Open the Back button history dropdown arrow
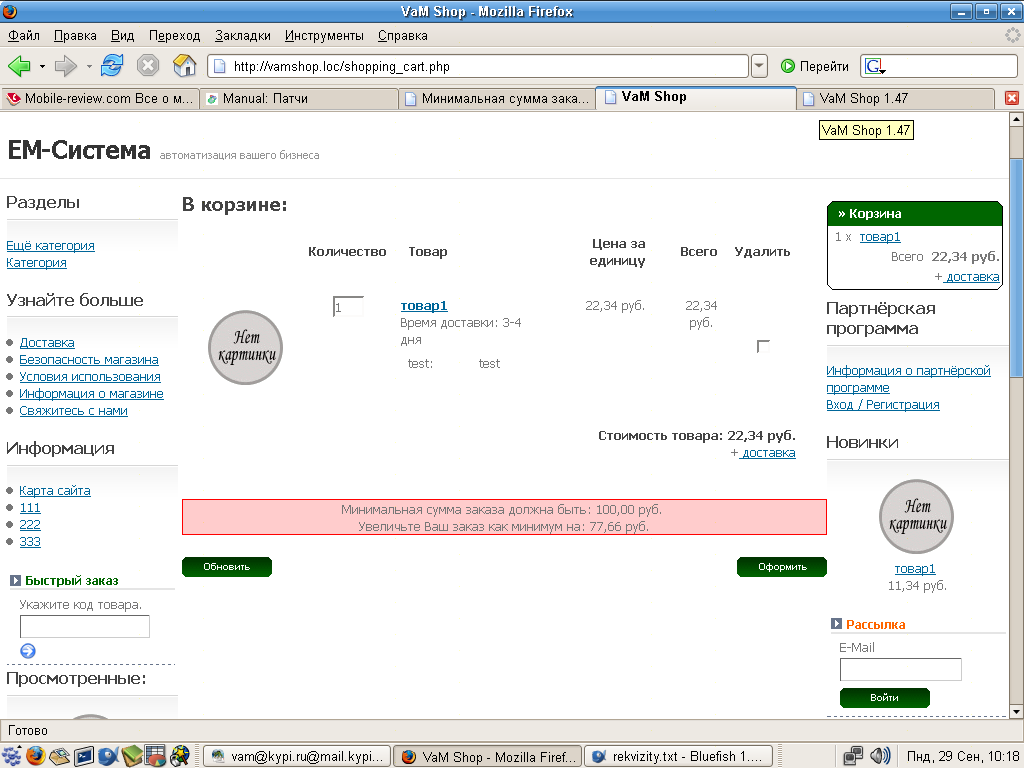1024x768 pixels. [42, 66]
